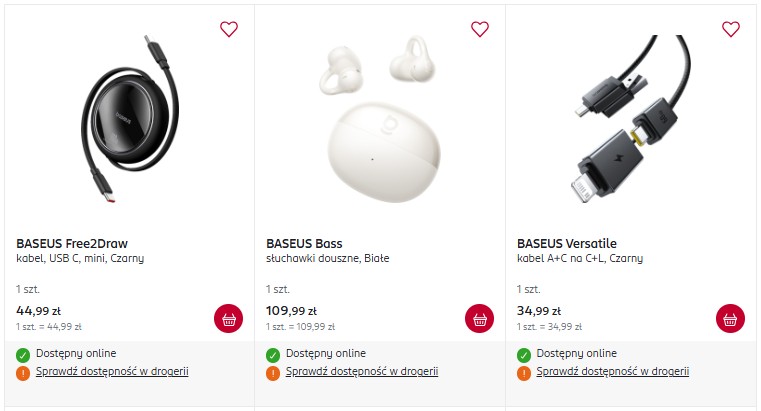The image size is (761, 411).
Task: View the white earbuds product image
Action: (380, 119)
